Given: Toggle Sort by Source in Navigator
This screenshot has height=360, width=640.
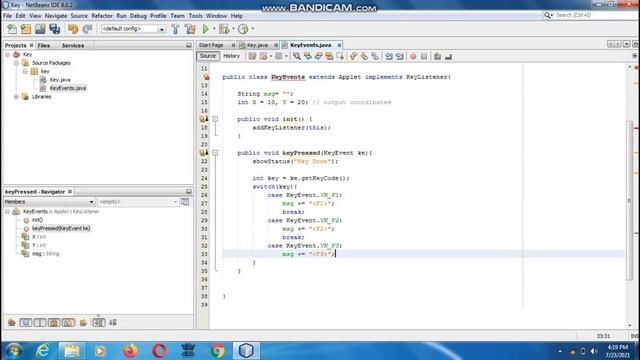Looking at the screenshot, I should [113, 323].
